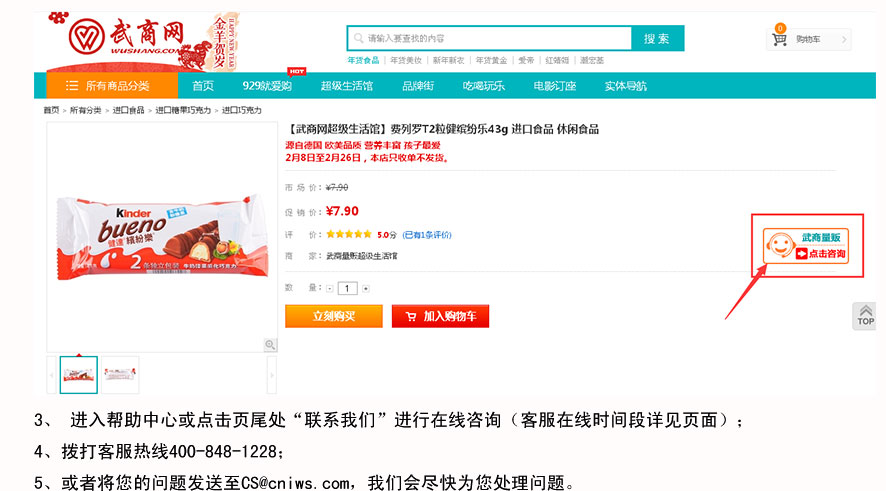Viewport: 886px width, 491px height.
Task: Expand the 购物车 cart arrow
Action: 844,40
